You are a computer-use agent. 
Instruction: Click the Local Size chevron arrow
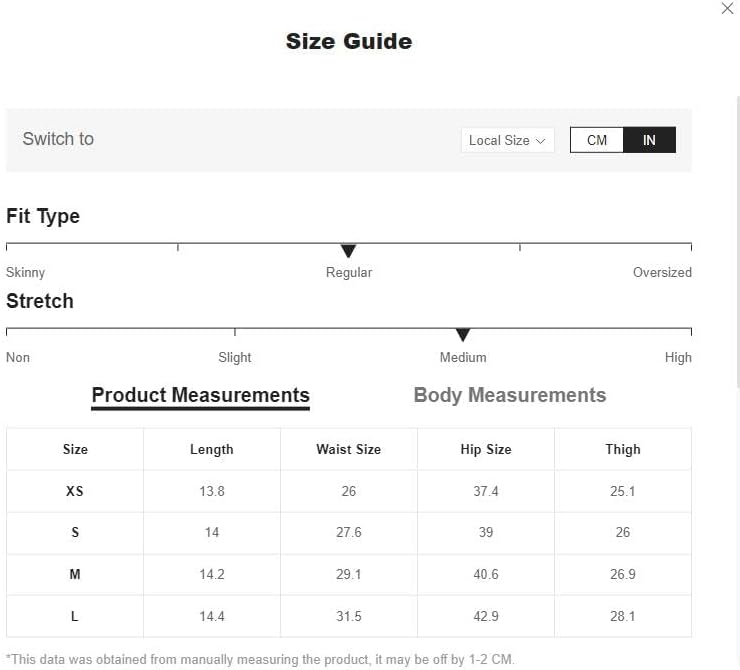click(x=540, y=141)
